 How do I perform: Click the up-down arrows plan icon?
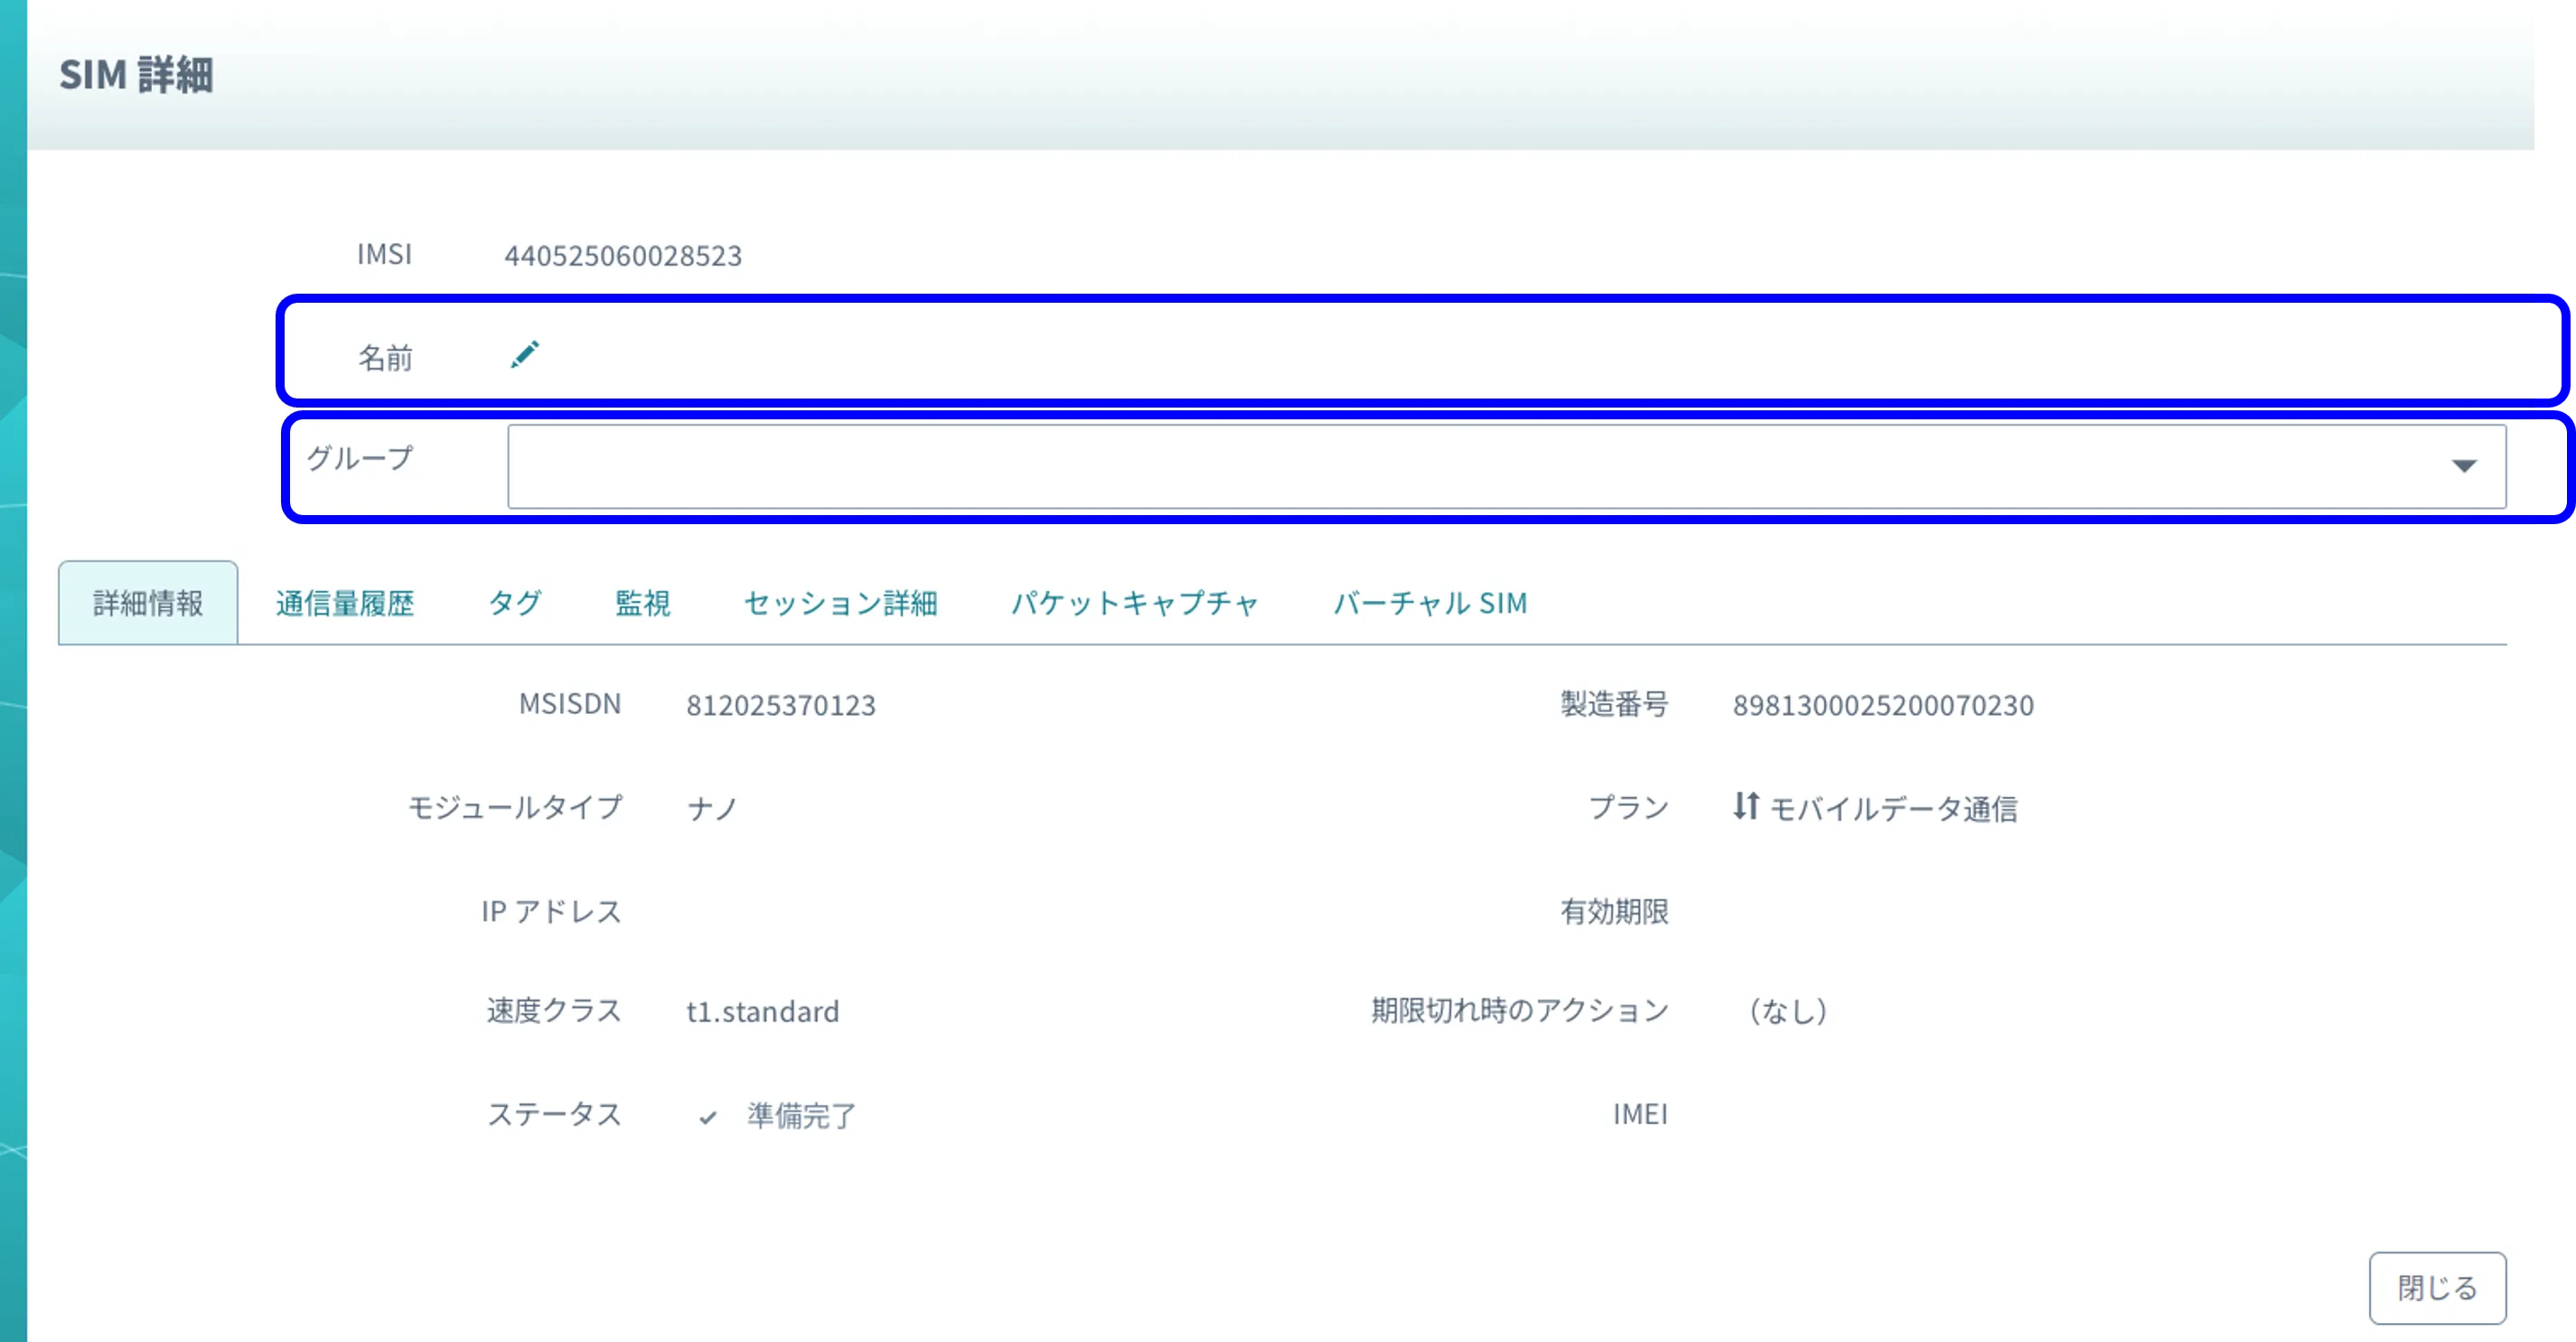[x=1745, y=806]
